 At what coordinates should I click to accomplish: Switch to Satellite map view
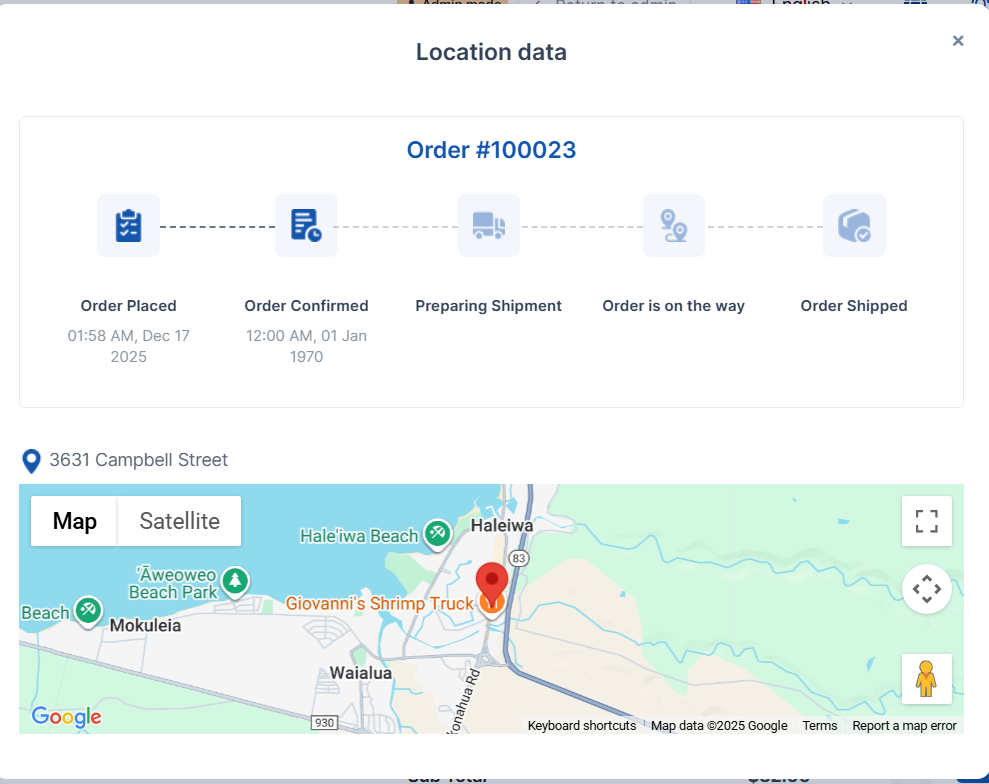[x=180, y=521]
